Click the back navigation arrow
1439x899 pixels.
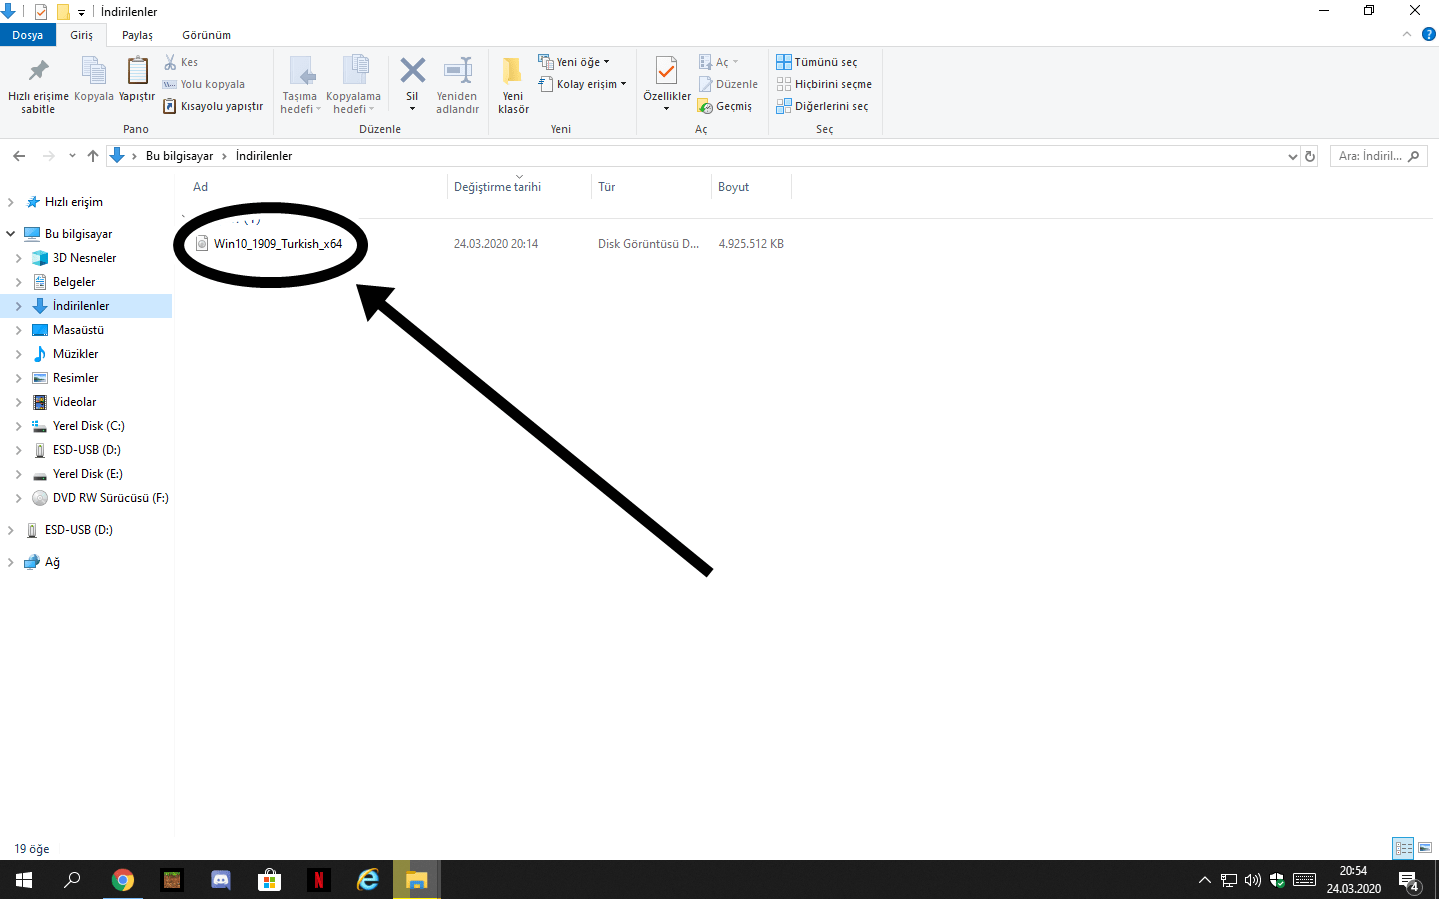pos(19,156)
